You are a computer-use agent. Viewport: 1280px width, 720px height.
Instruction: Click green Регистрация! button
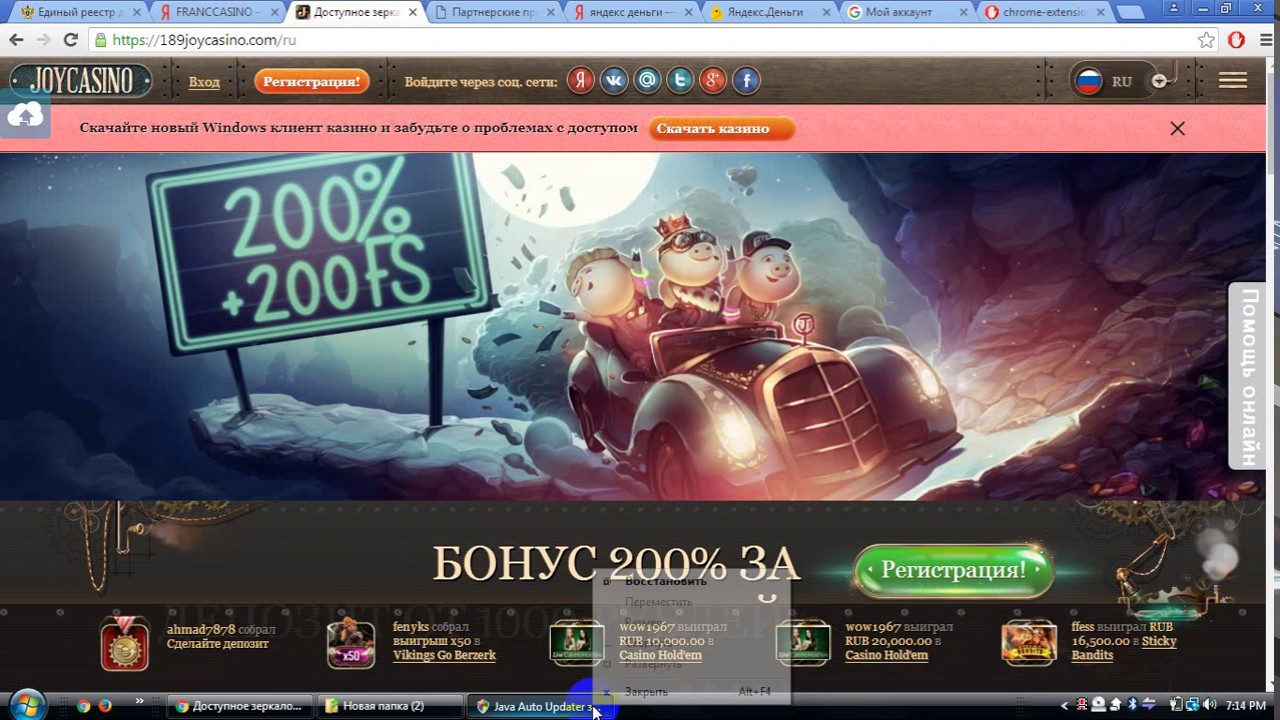coord(953,571)
